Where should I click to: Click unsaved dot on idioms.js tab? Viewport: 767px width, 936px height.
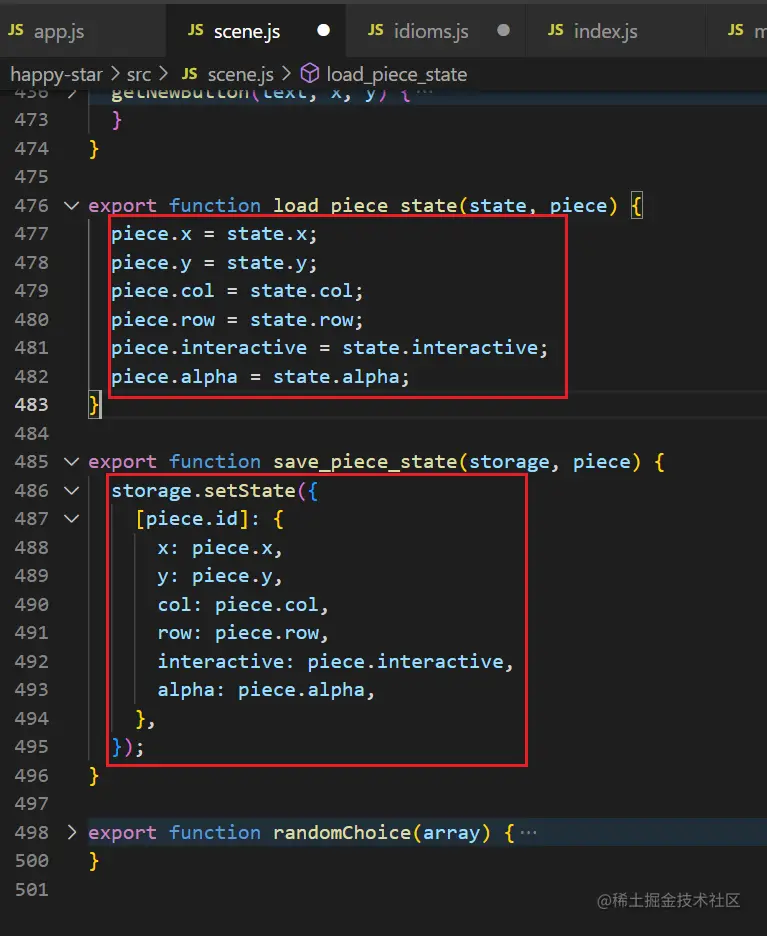(x=503, y=30)
